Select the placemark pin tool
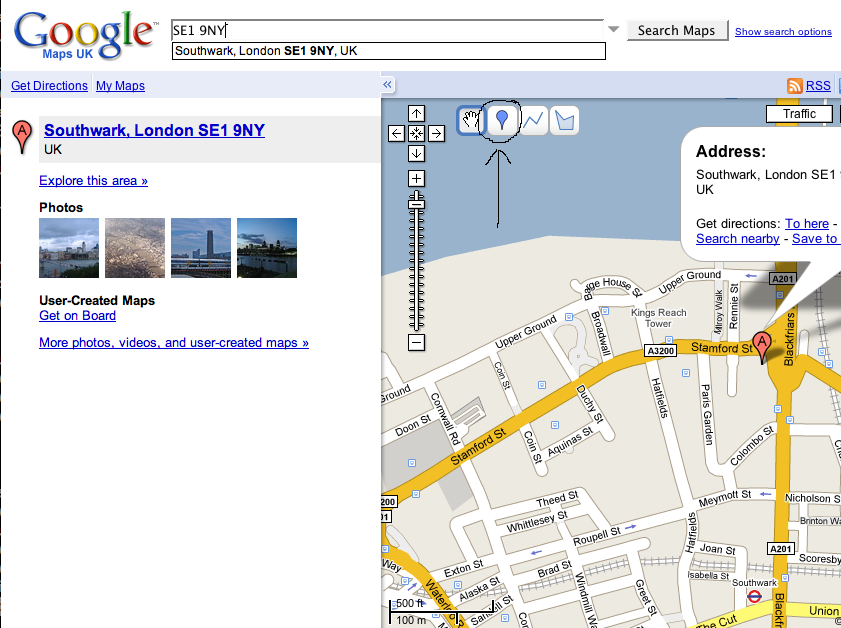 [502, 121]
